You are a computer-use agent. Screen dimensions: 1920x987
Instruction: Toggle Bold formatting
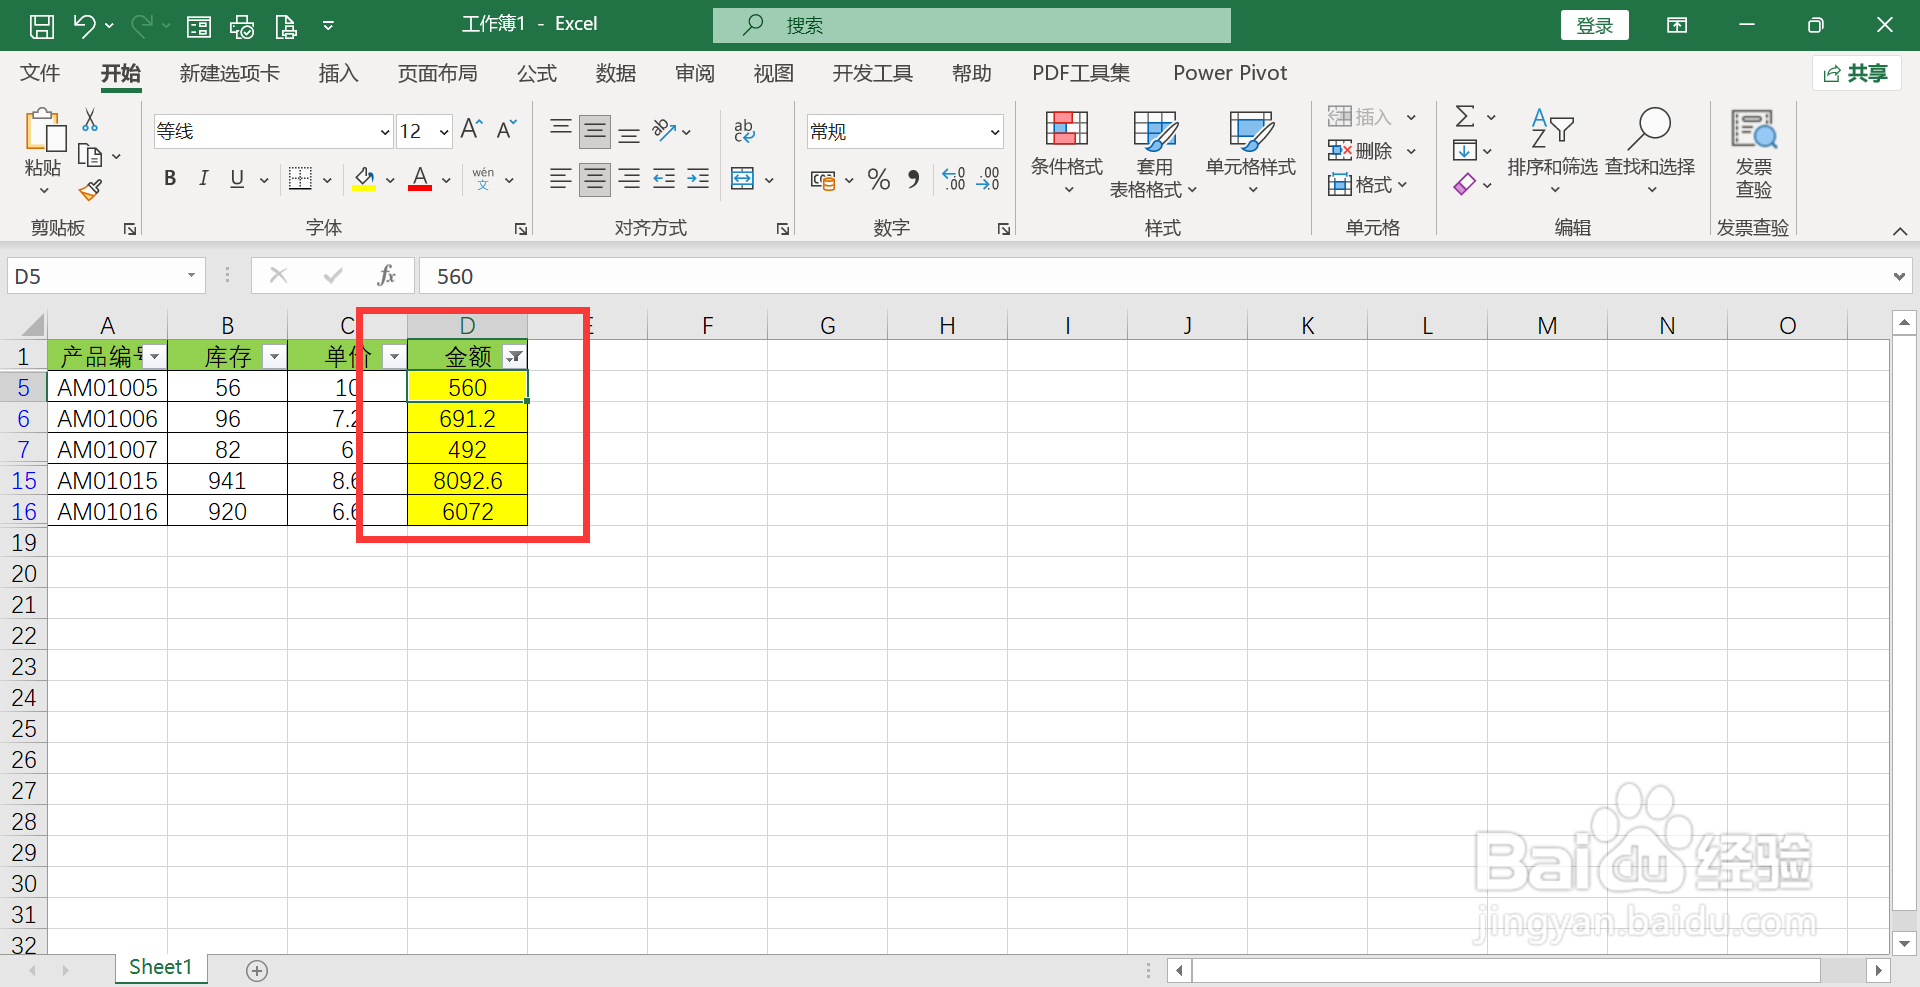(170, 179)
